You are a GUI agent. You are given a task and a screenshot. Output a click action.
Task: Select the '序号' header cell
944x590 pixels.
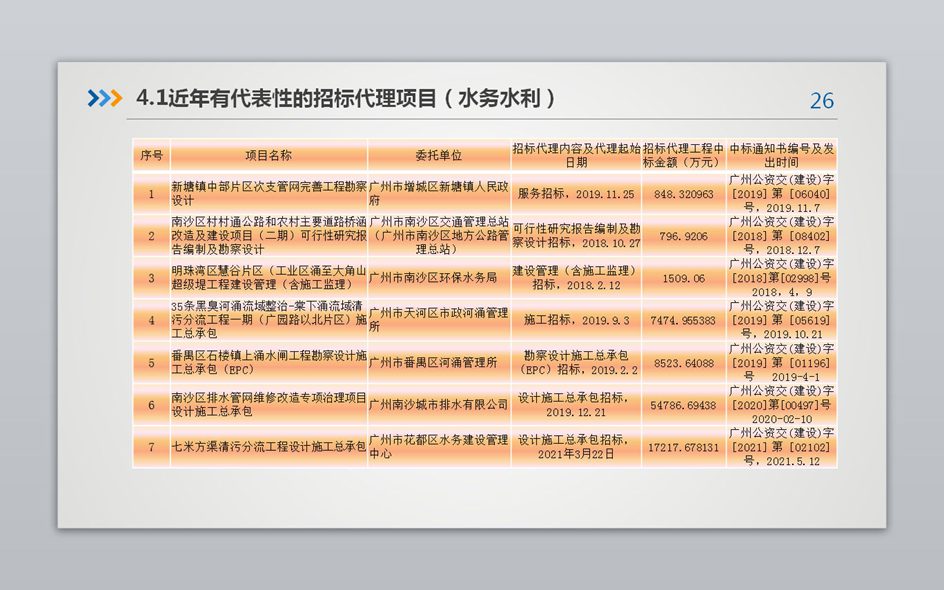click(x=151, y=155)
